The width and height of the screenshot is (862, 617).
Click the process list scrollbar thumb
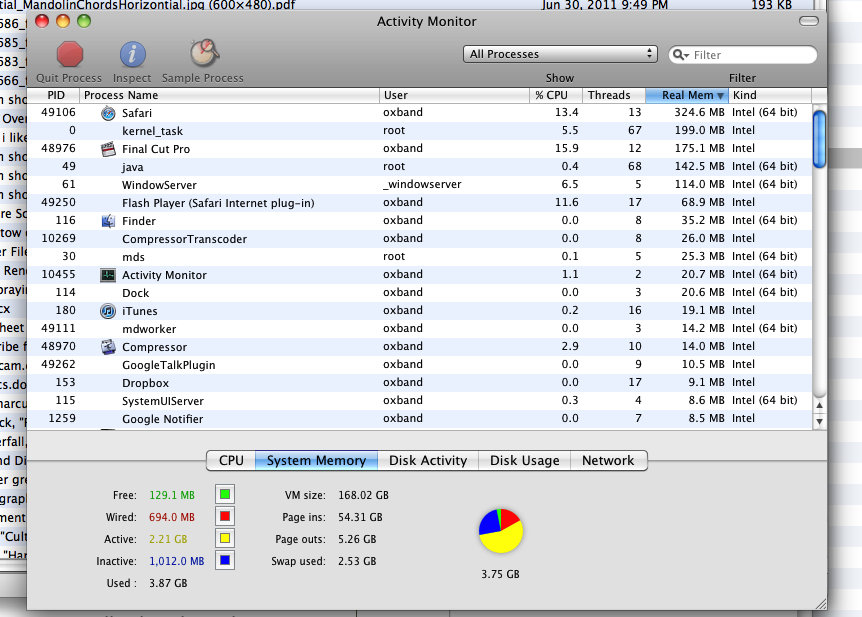tap(819, 139)
